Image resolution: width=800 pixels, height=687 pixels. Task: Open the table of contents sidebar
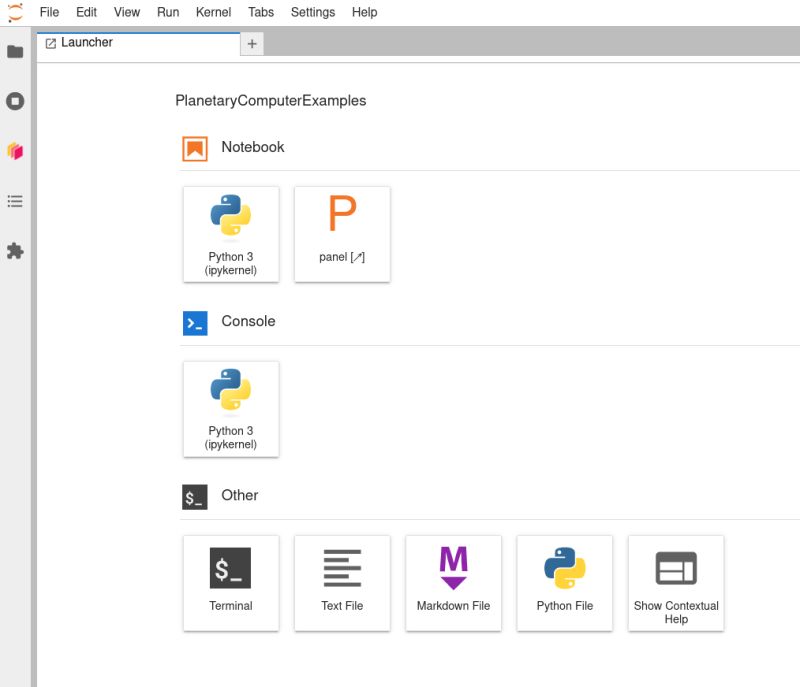[x=15, y=201]
